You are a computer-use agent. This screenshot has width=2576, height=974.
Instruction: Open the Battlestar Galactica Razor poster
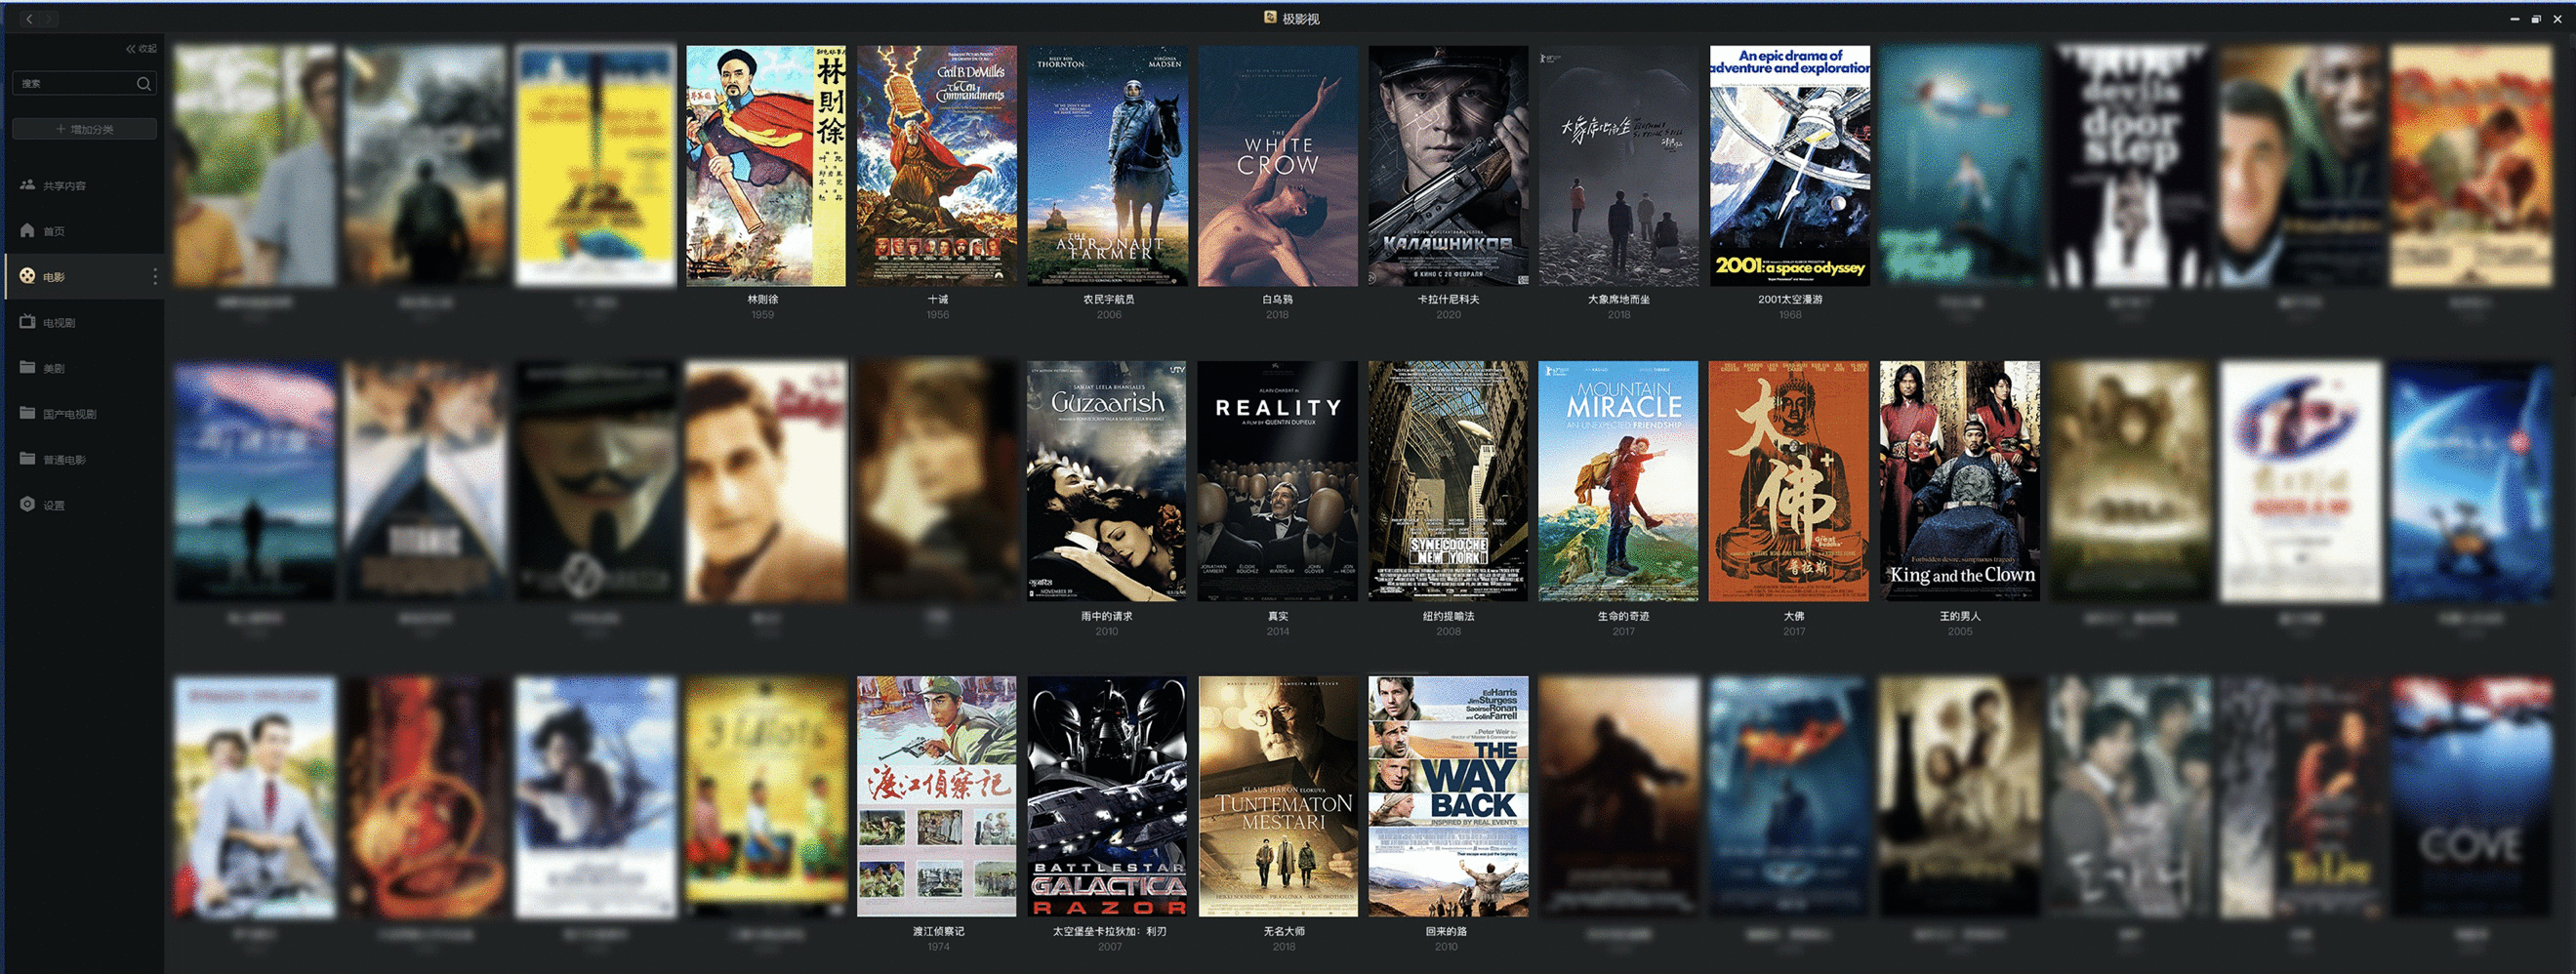1107,796
